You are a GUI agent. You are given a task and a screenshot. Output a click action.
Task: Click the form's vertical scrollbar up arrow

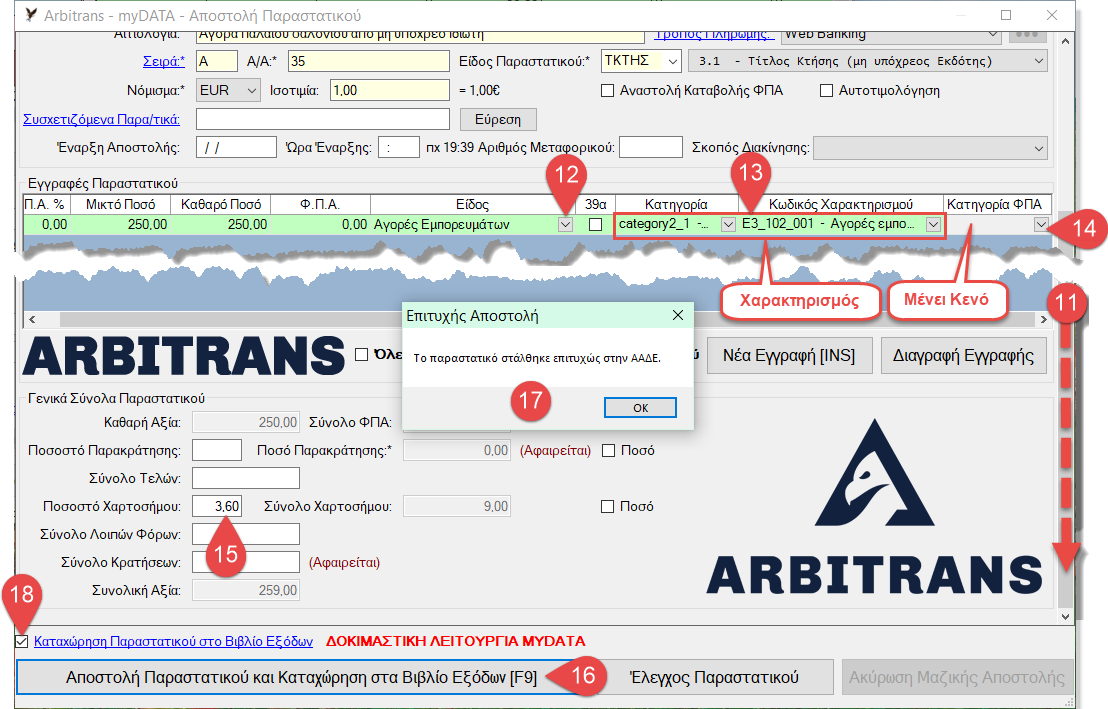(x=1066, y=41)
